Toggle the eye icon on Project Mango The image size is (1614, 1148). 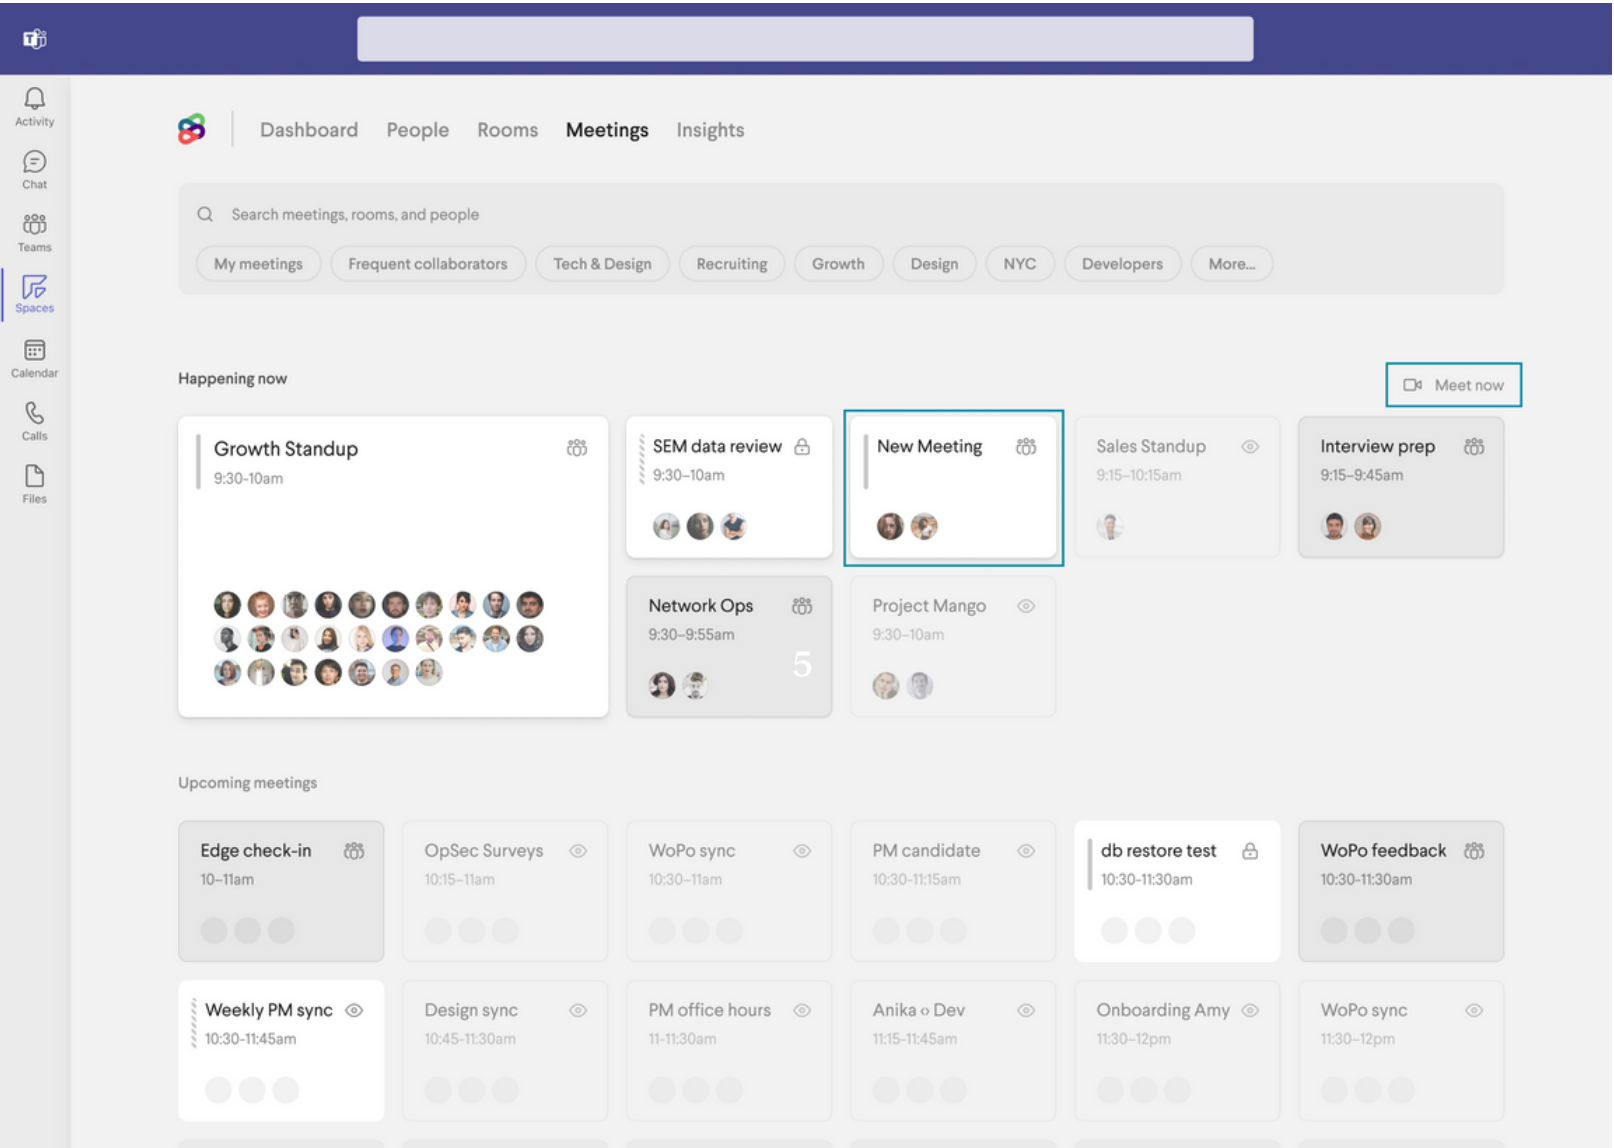[x=1026, y=605]
